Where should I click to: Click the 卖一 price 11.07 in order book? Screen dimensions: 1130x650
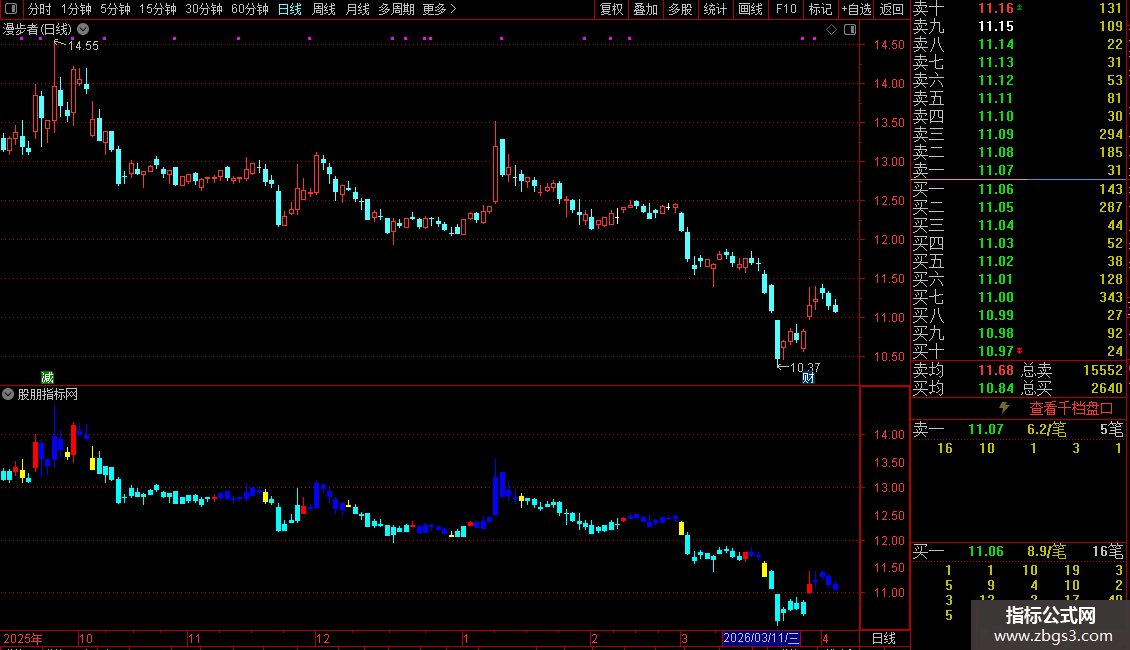[995, 170]
